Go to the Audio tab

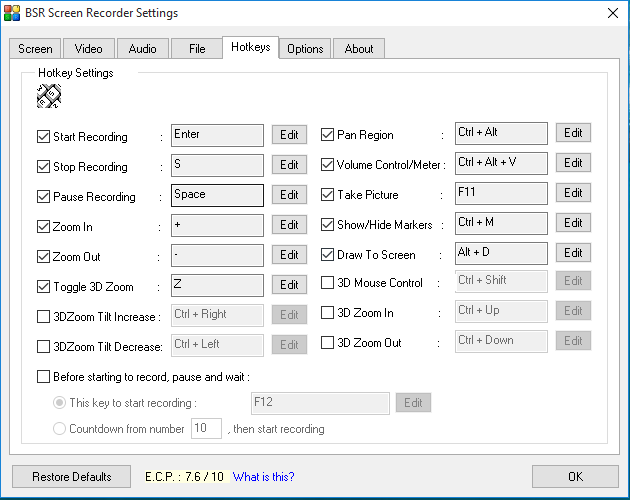coord(142,49)
